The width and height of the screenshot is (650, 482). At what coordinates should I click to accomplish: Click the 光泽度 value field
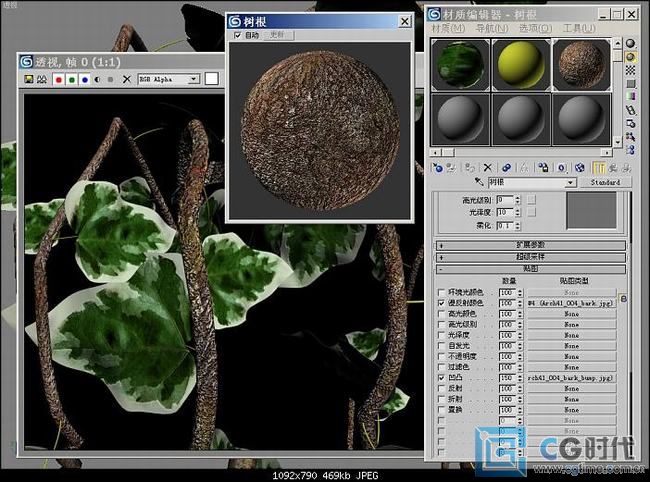tap(504, 212)
